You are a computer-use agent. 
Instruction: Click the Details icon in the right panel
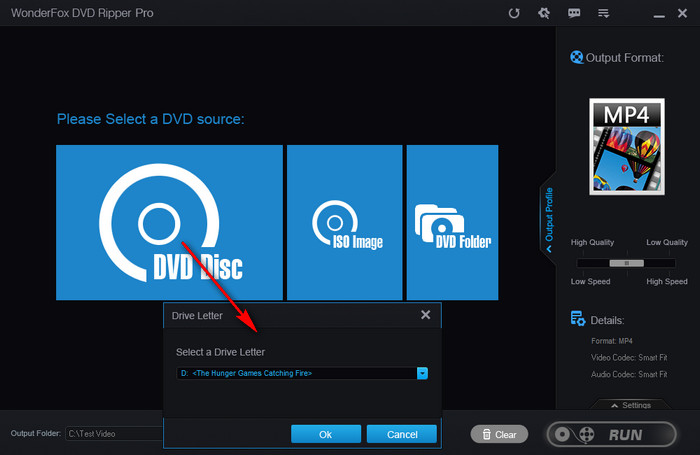click(x=578, y=319)
